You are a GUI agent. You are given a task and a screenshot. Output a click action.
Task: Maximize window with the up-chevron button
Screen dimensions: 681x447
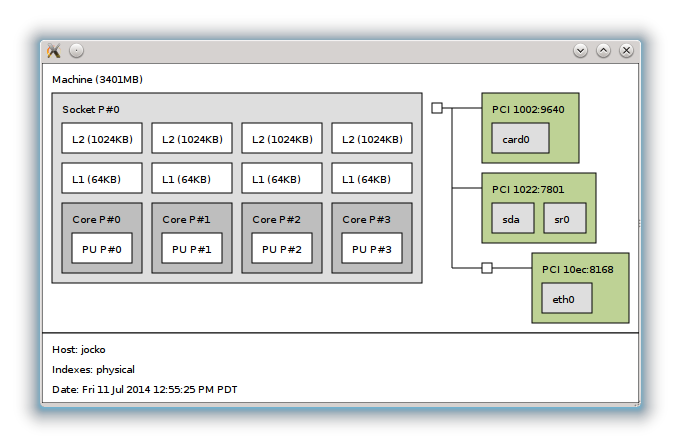(x=604, y=50)
